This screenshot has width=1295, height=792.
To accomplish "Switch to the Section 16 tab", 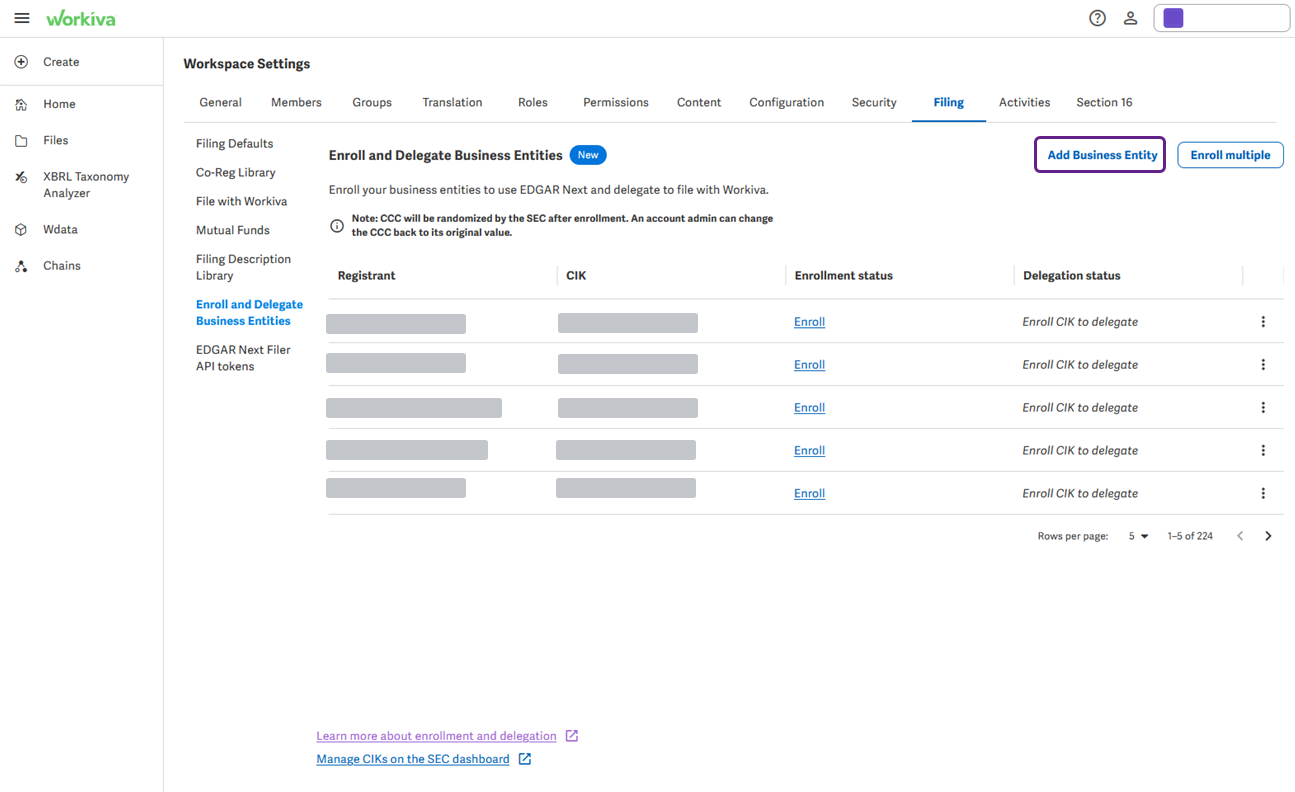I will (1104, 102).
